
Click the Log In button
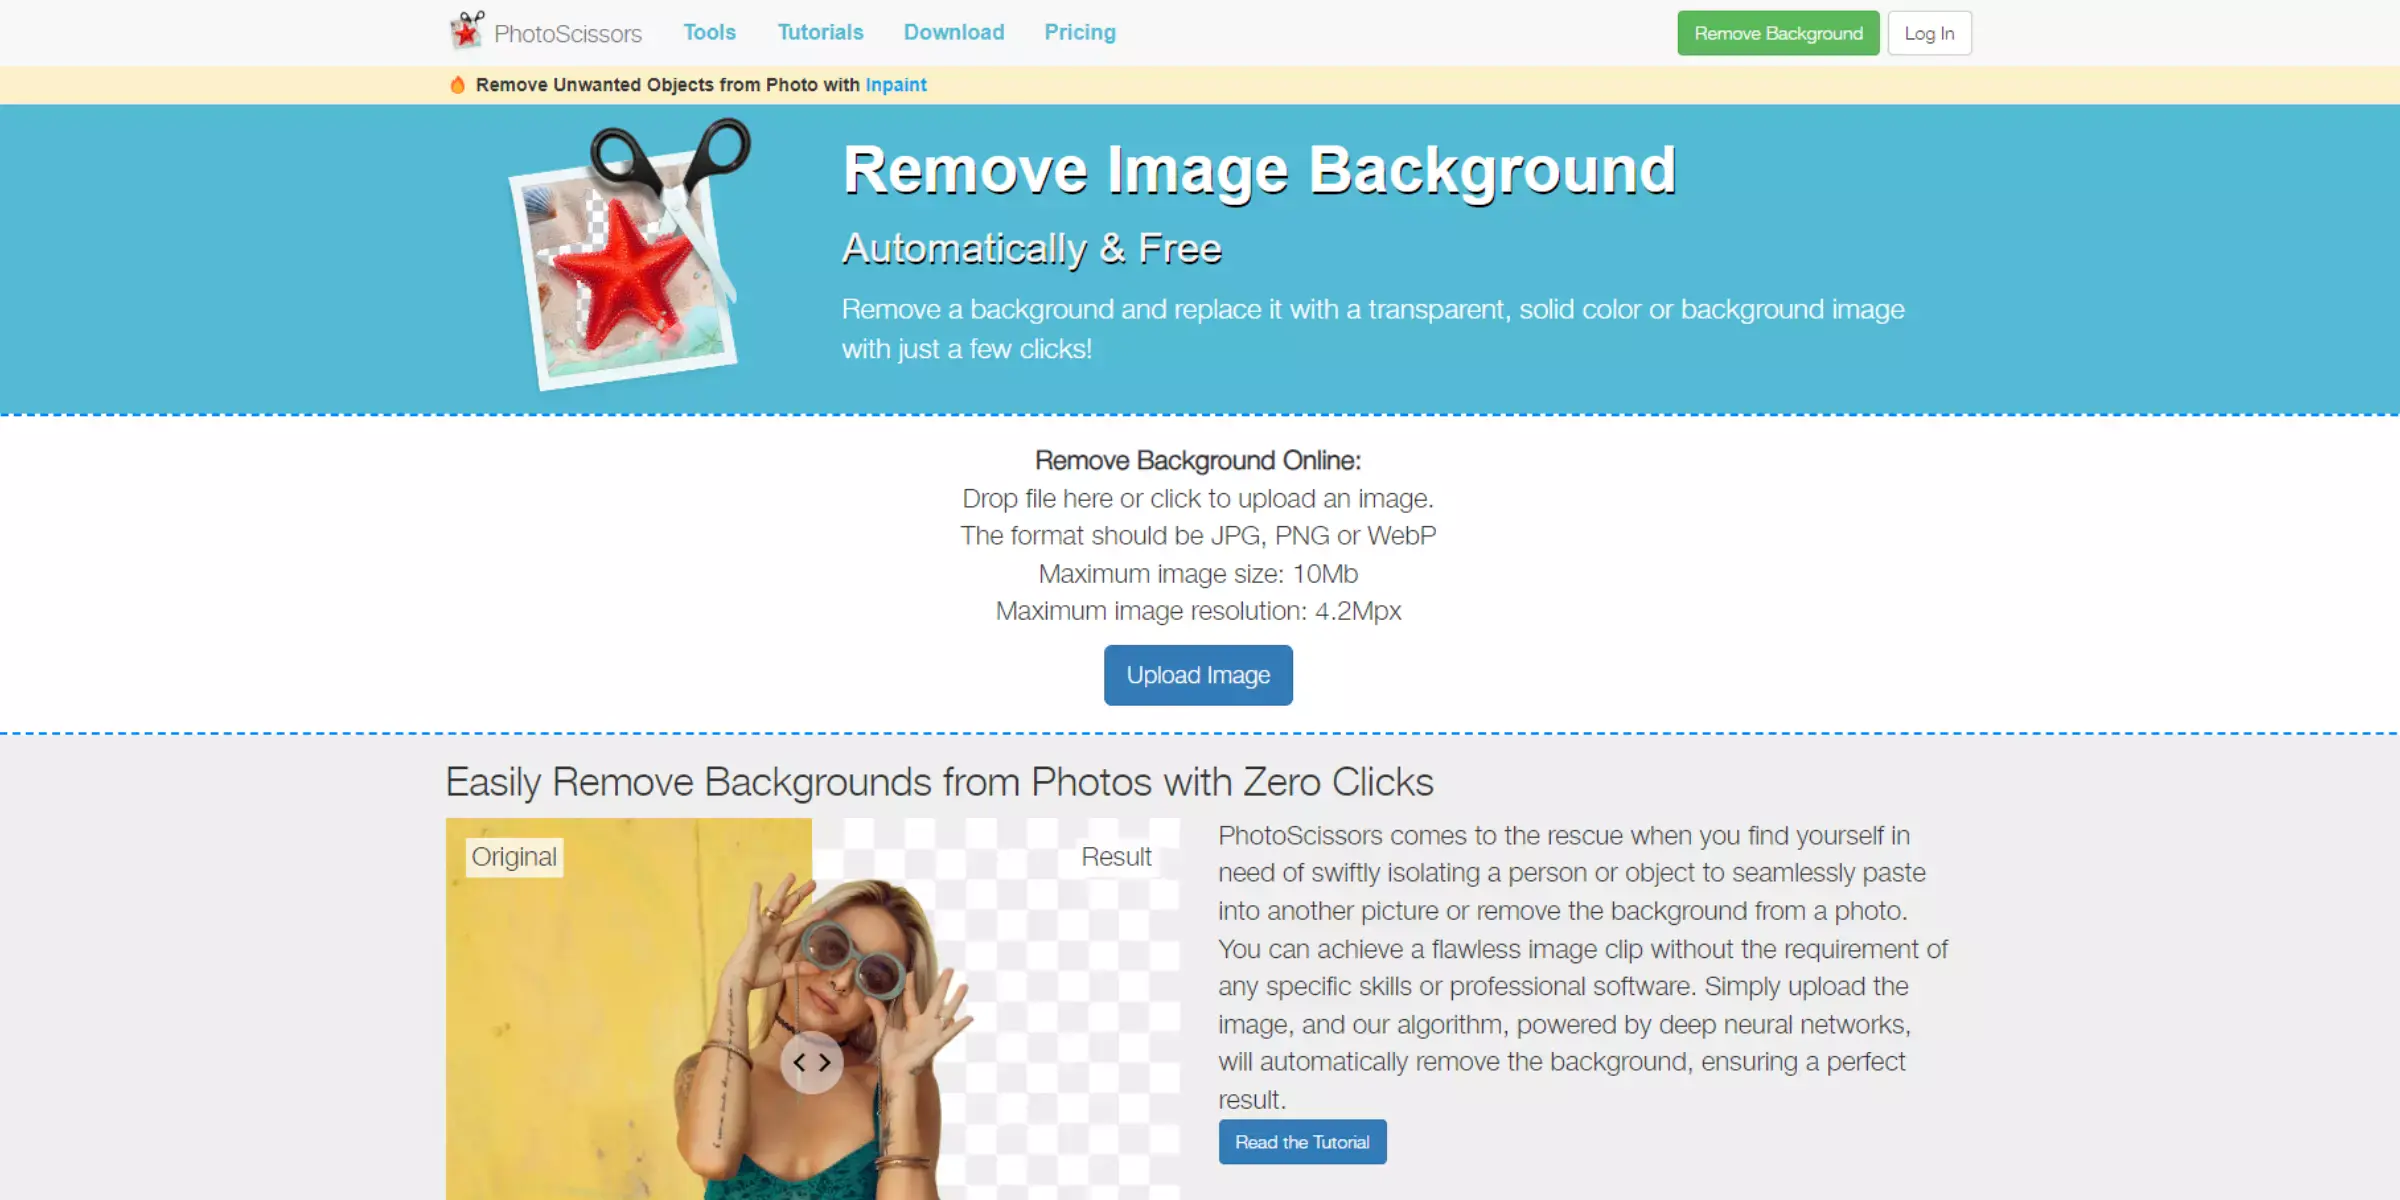click(x=1929, y=31)
